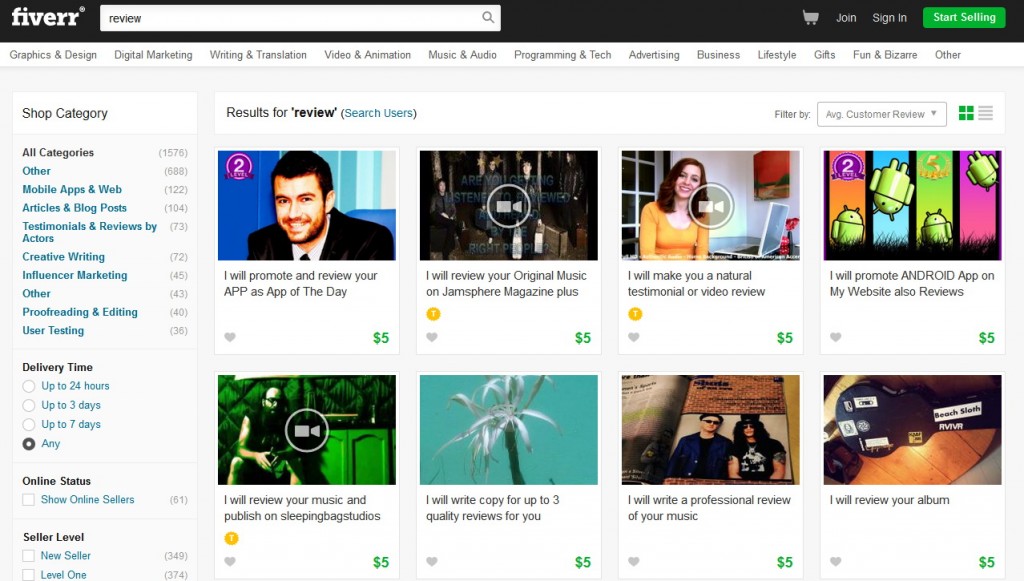Open the shopping cart icon
1024x581 pixels.
coord(810,18)
